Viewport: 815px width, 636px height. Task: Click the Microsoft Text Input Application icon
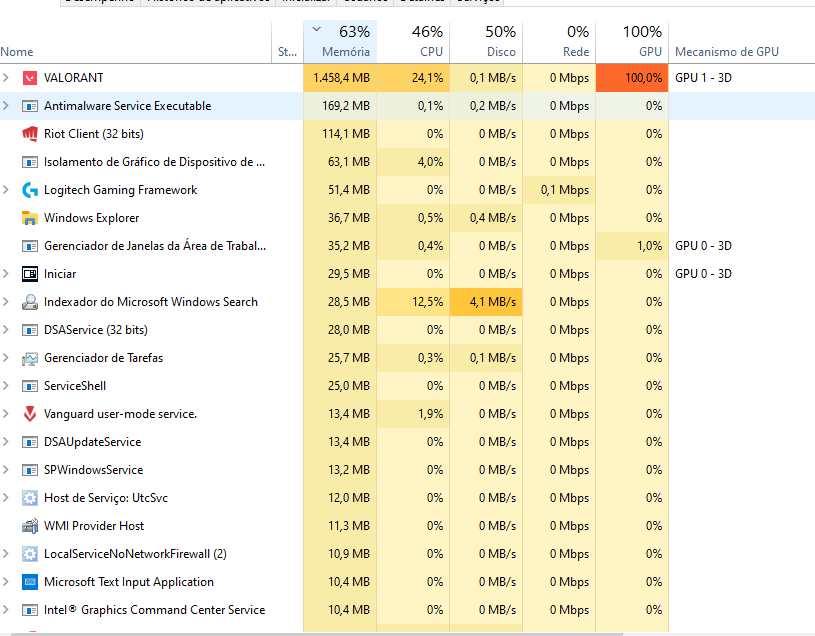pyautogui.click(x=30, y=582)
